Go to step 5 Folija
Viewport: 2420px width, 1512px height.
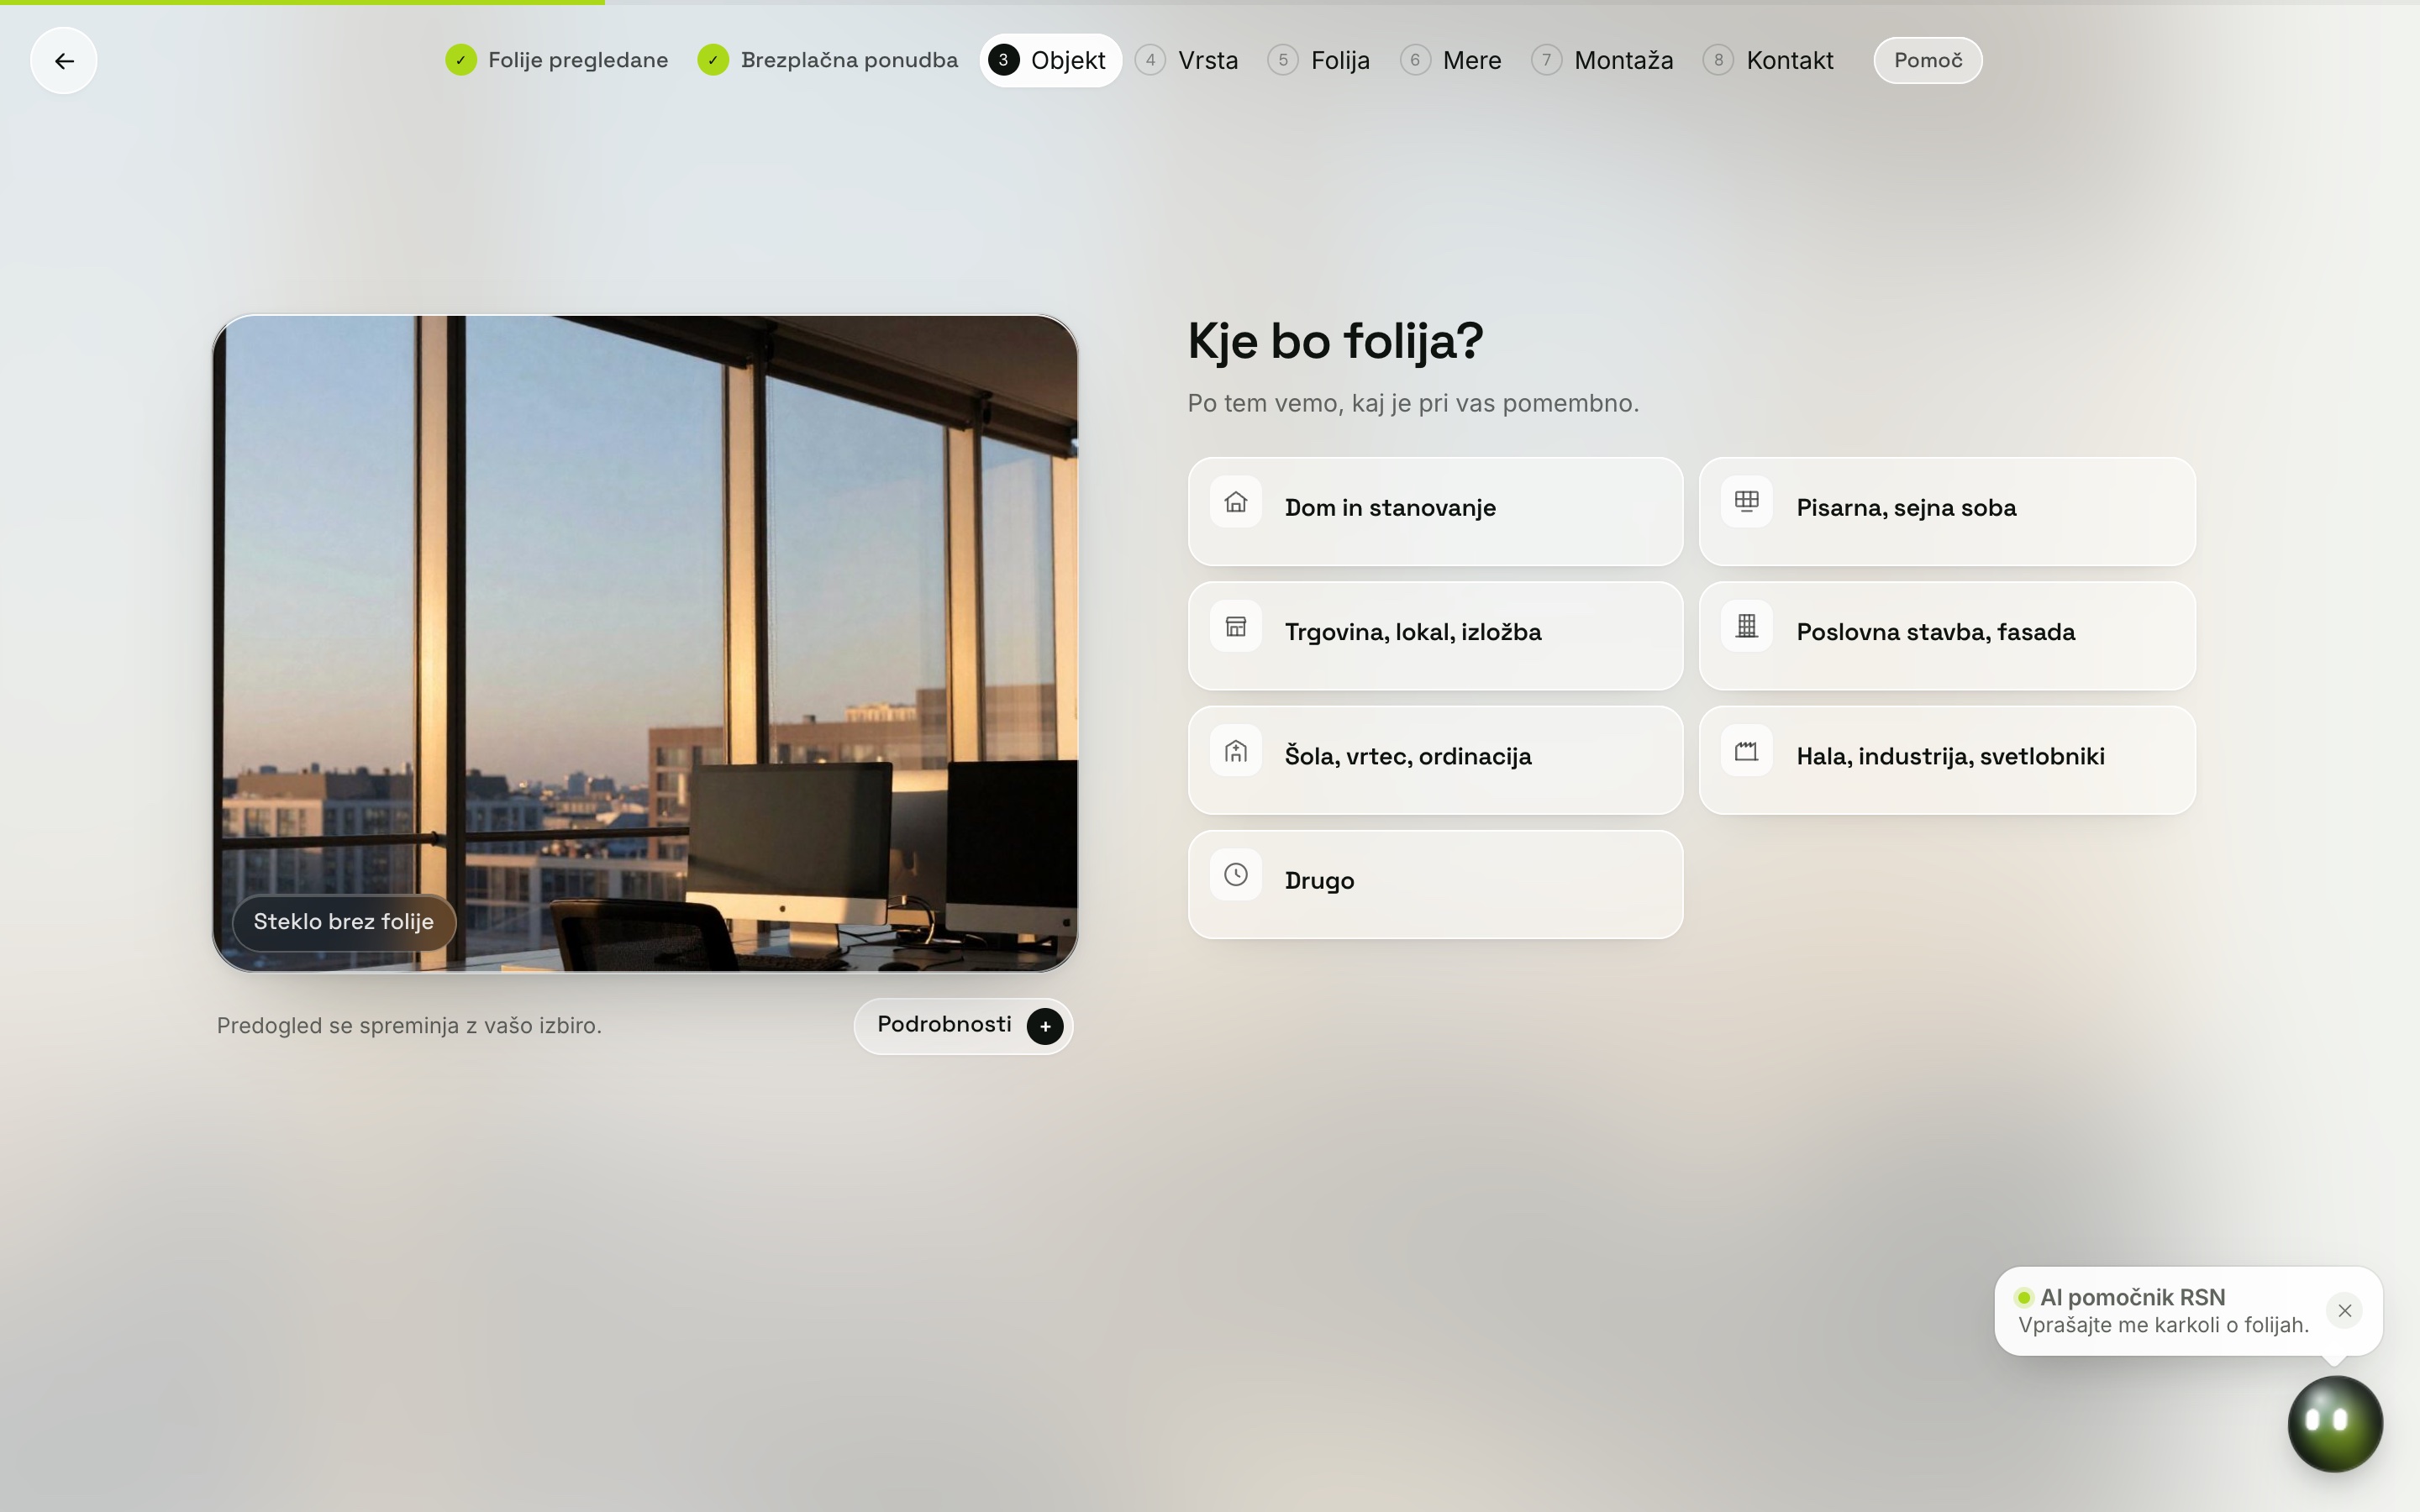[1319, 60]
